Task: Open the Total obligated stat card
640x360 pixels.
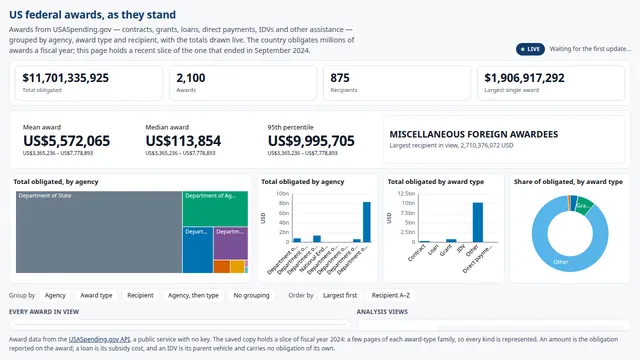Action: tap(89, 83)
